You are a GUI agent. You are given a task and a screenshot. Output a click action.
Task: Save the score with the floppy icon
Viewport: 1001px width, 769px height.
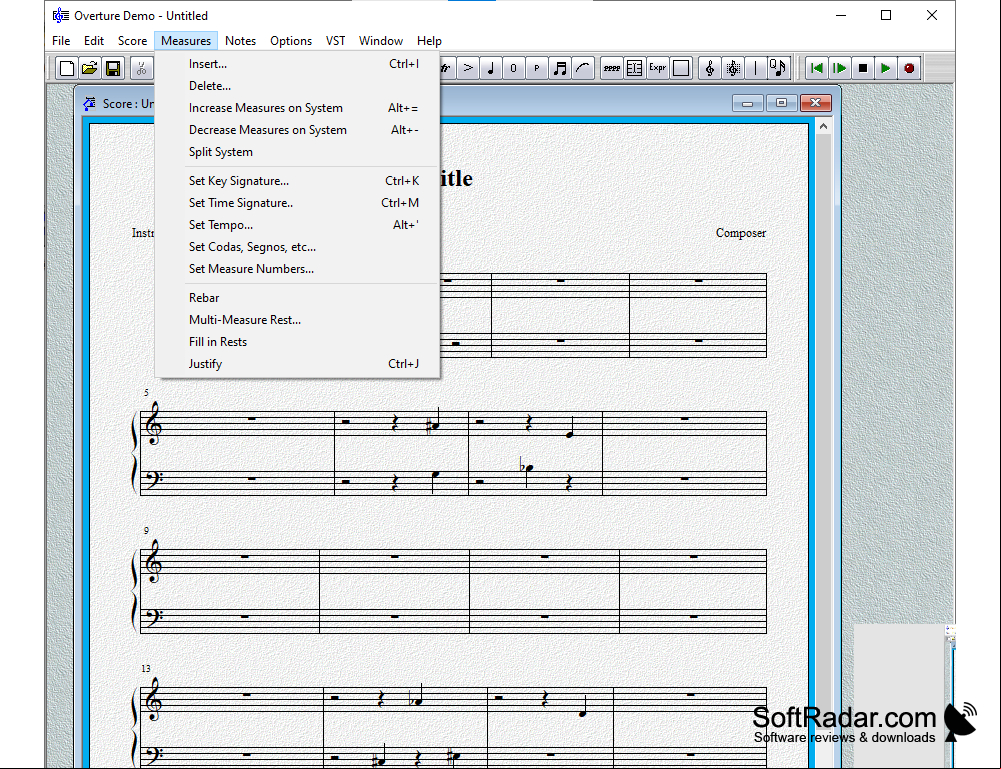[x=113, y=68]
